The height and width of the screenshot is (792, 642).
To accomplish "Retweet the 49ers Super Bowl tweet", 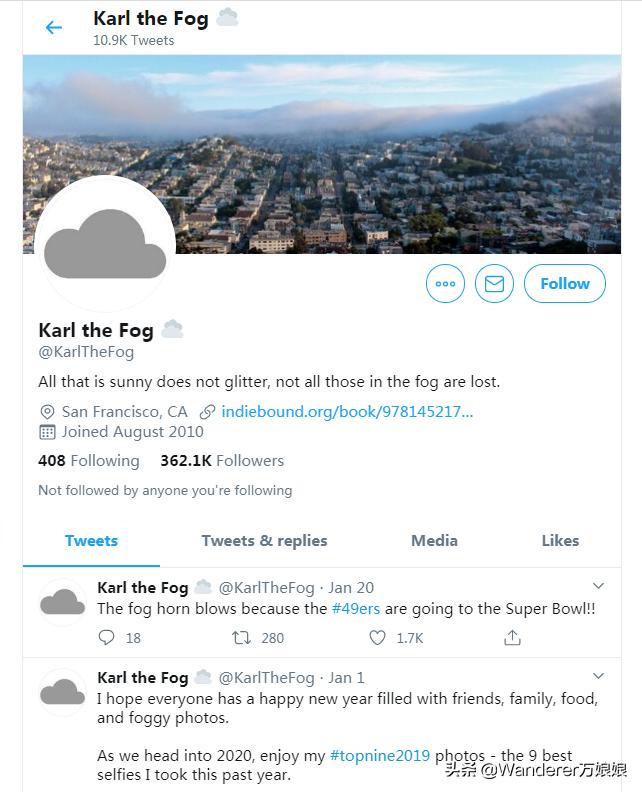I will (242, 637).
